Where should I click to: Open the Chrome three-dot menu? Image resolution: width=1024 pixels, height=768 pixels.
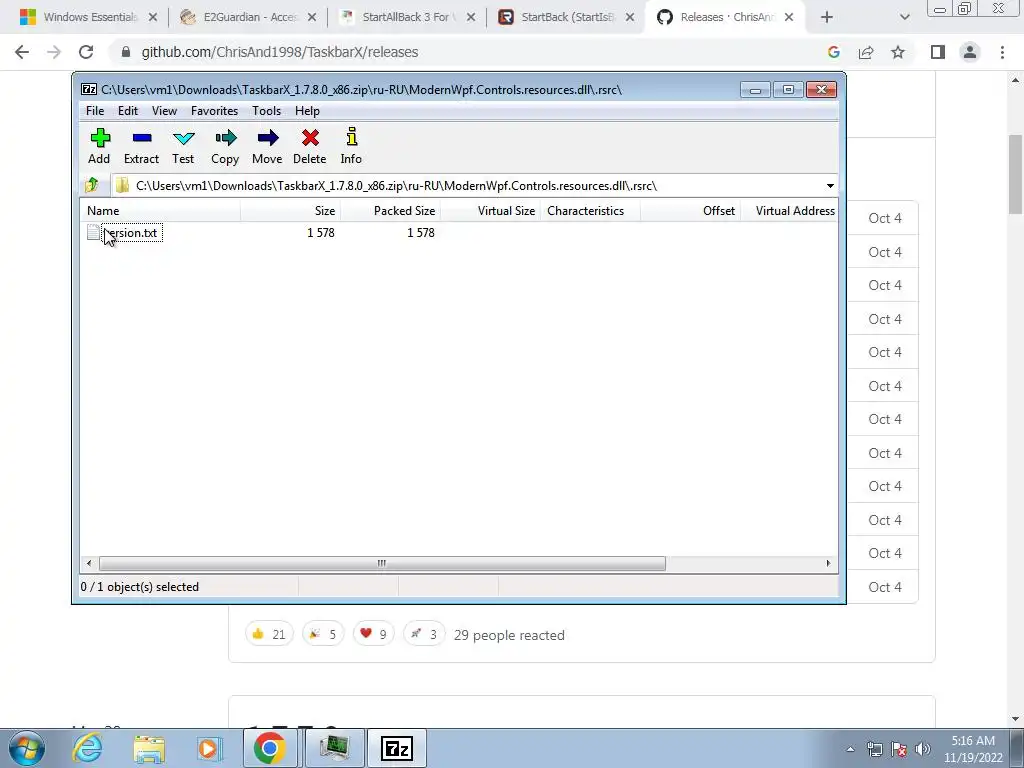pos(1002,52)
